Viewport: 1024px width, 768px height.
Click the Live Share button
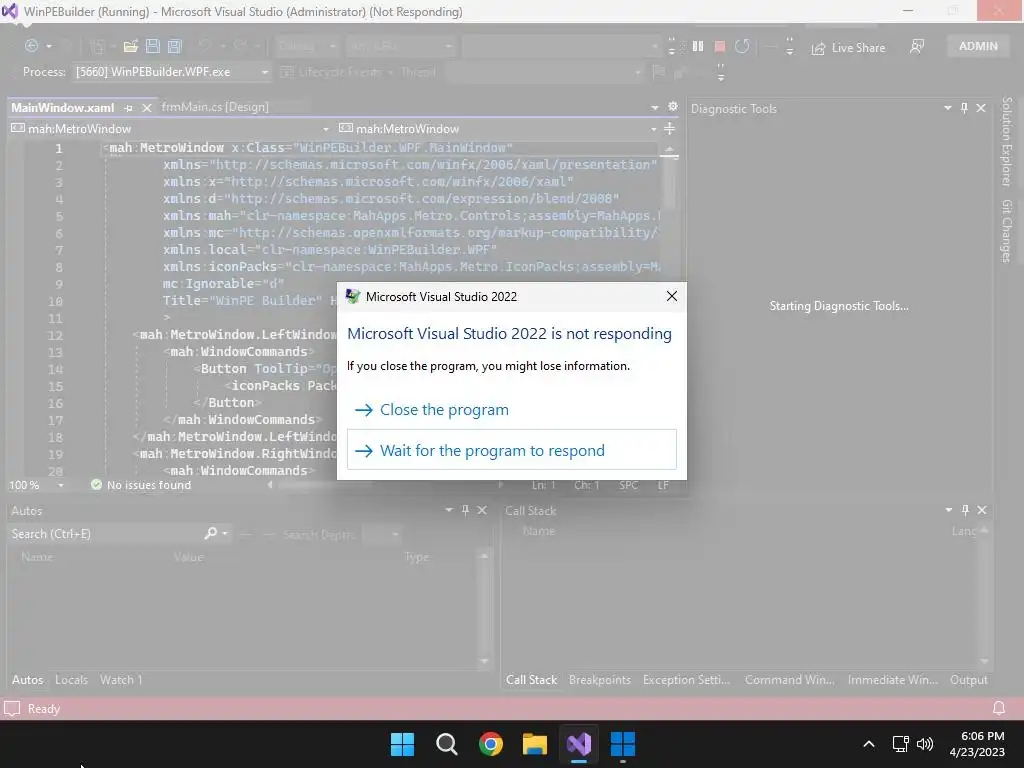pos(848,48)
